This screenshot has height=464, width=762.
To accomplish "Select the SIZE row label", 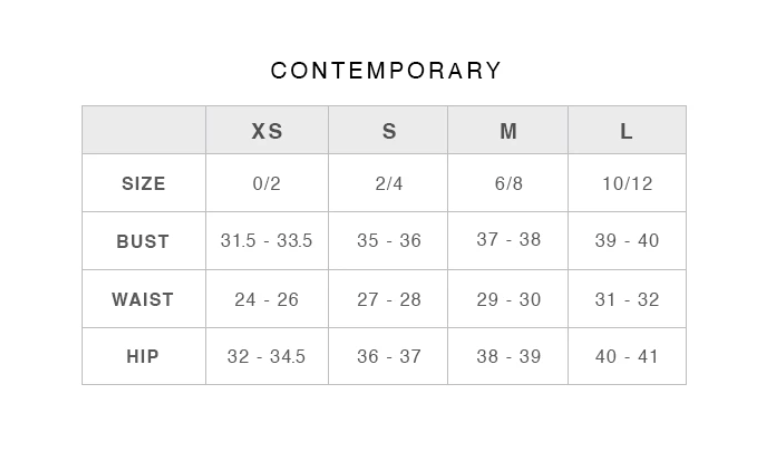I will point(143,184).
